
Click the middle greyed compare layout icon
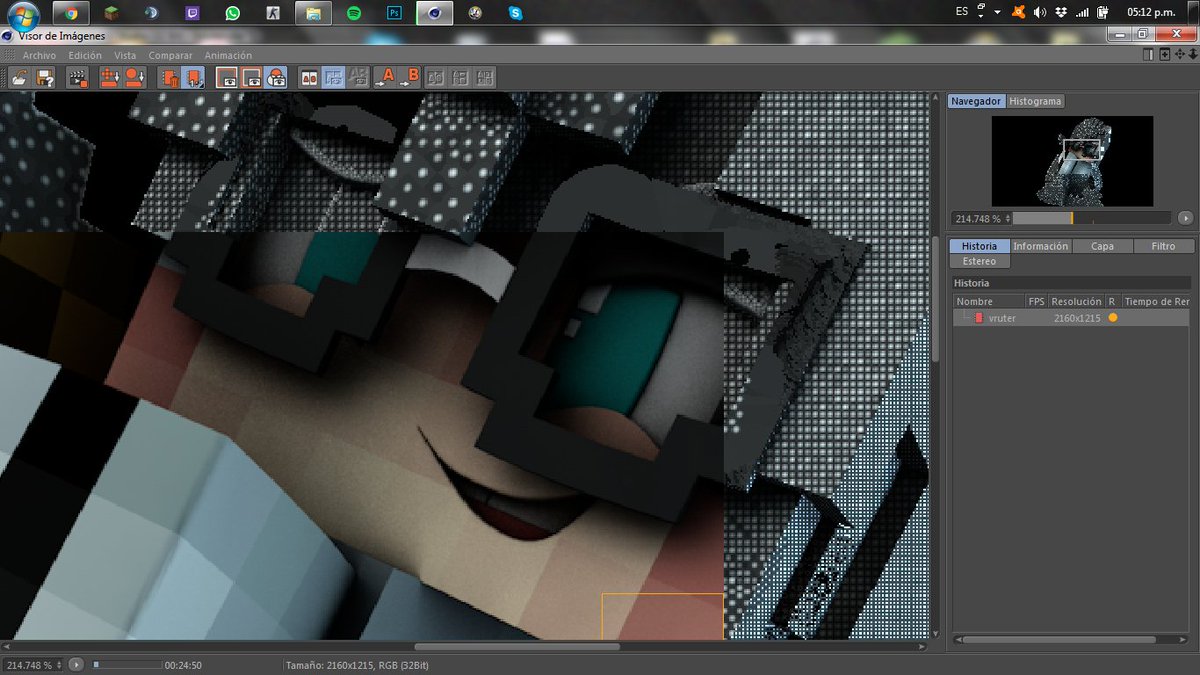click(x=460, y=77)
